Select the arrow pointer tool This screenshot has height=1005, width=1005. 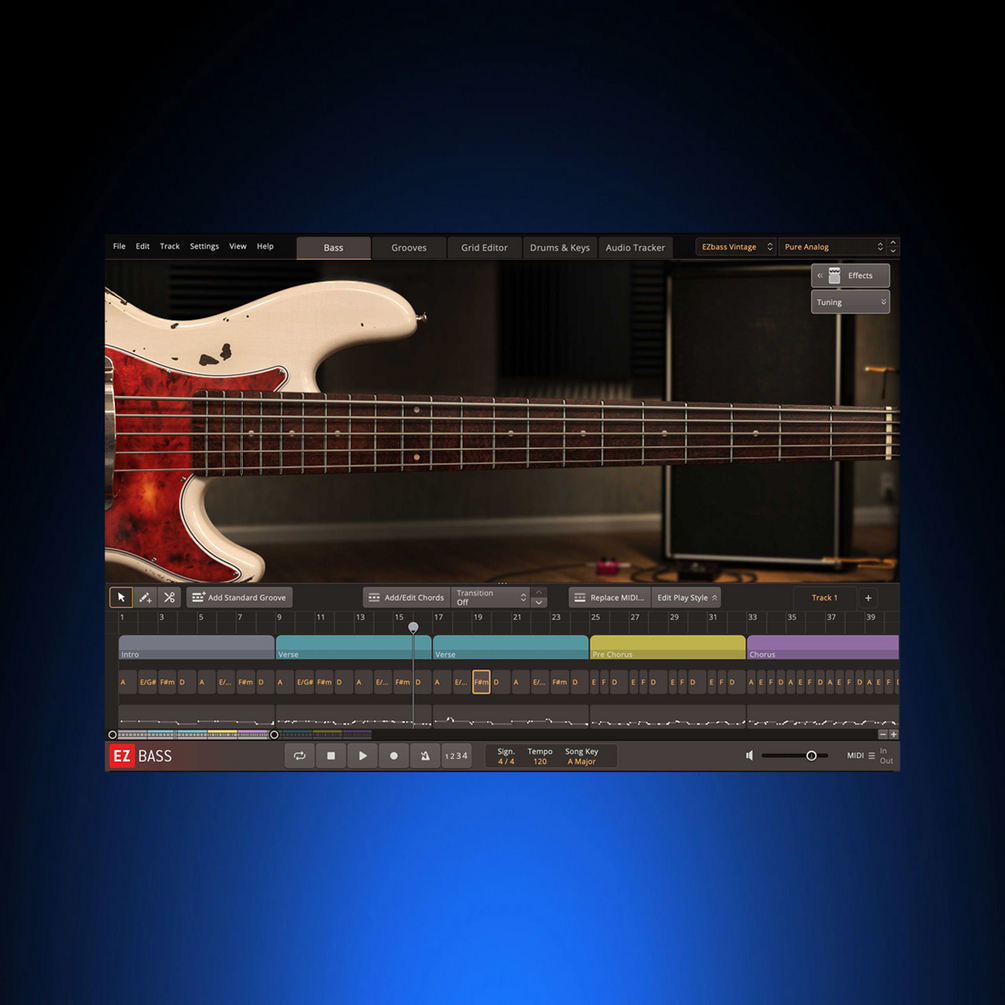pos(121,597)
